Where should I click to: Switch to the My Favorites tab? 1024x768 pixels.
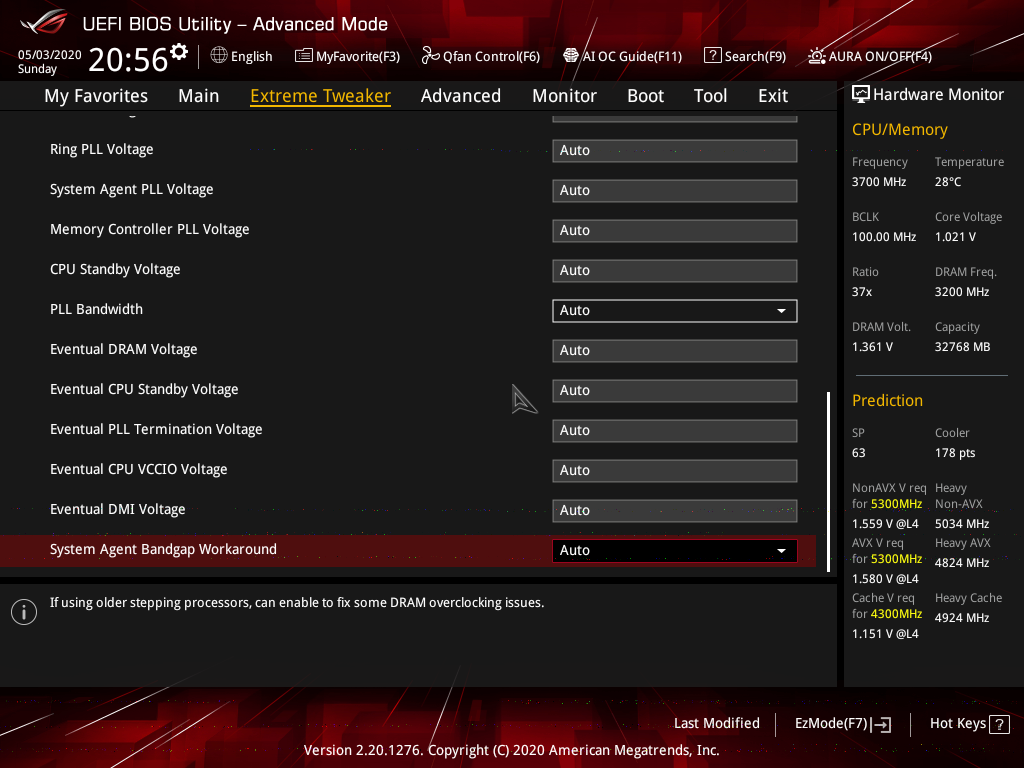[96, 96]
